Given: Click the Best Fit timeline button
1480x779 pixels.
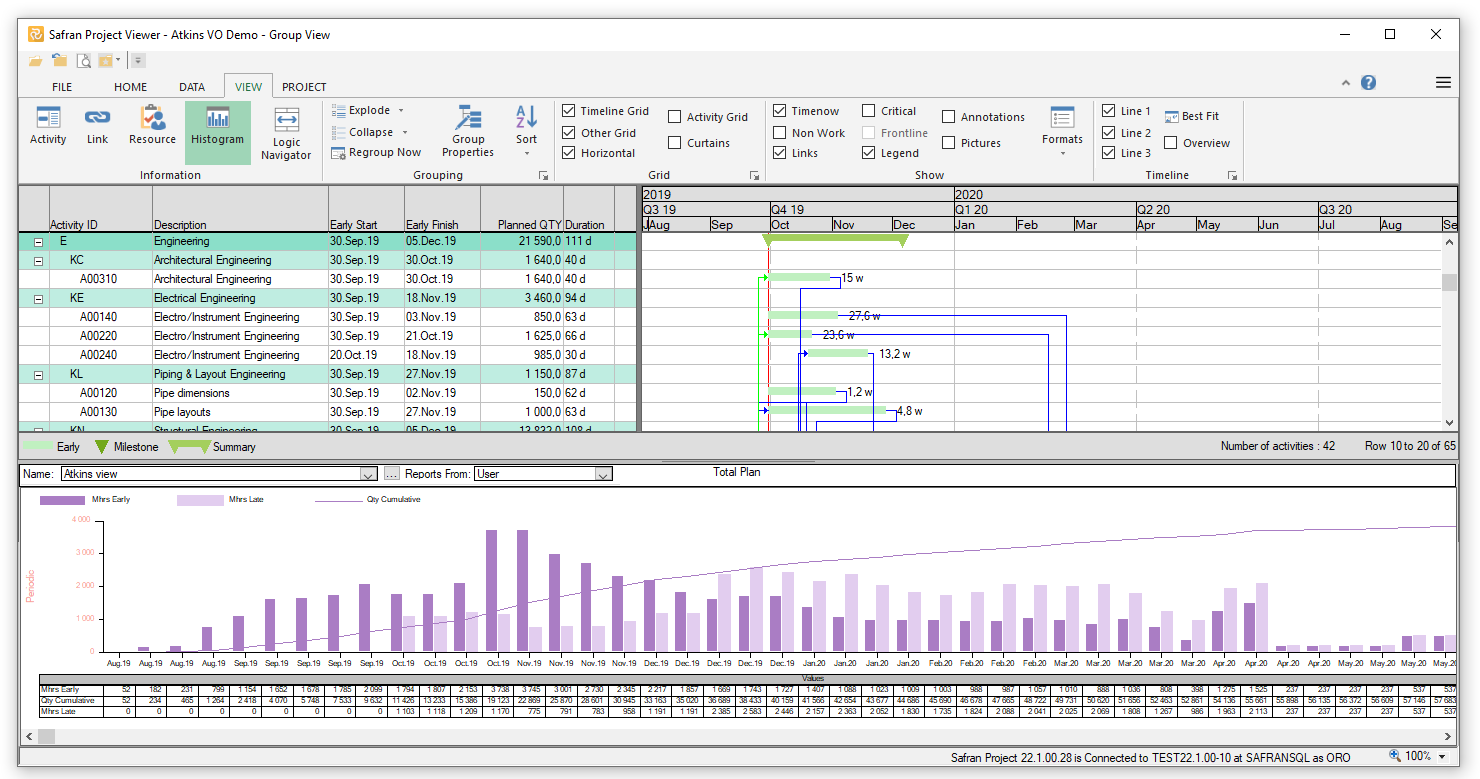Looking at the screenshot, I should (1191, 116).
